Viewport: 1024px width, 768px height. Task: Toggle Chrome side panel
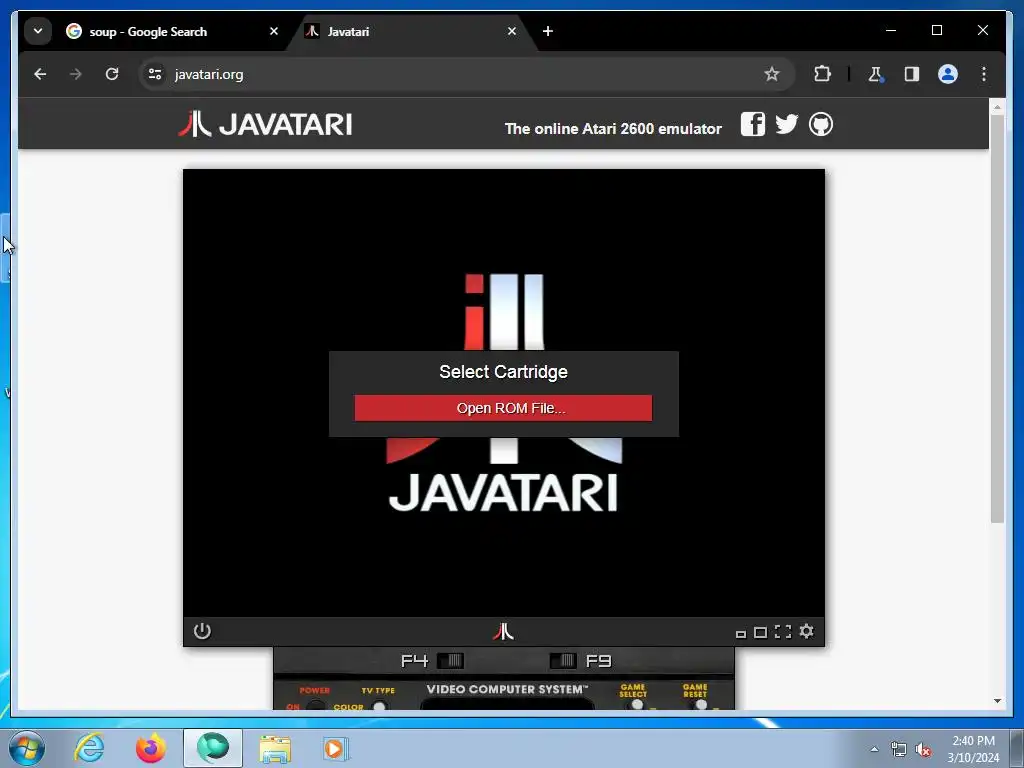912,74
